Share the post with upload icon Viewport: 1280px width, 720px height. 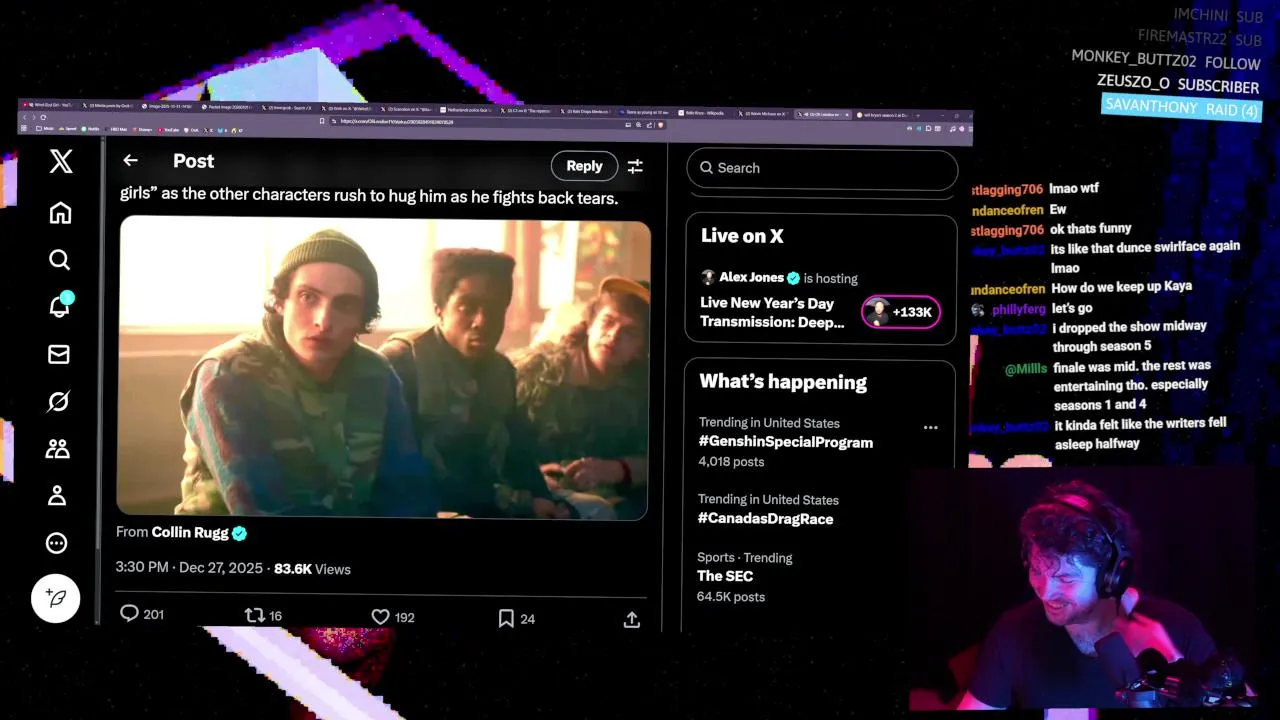click(631, 620)
